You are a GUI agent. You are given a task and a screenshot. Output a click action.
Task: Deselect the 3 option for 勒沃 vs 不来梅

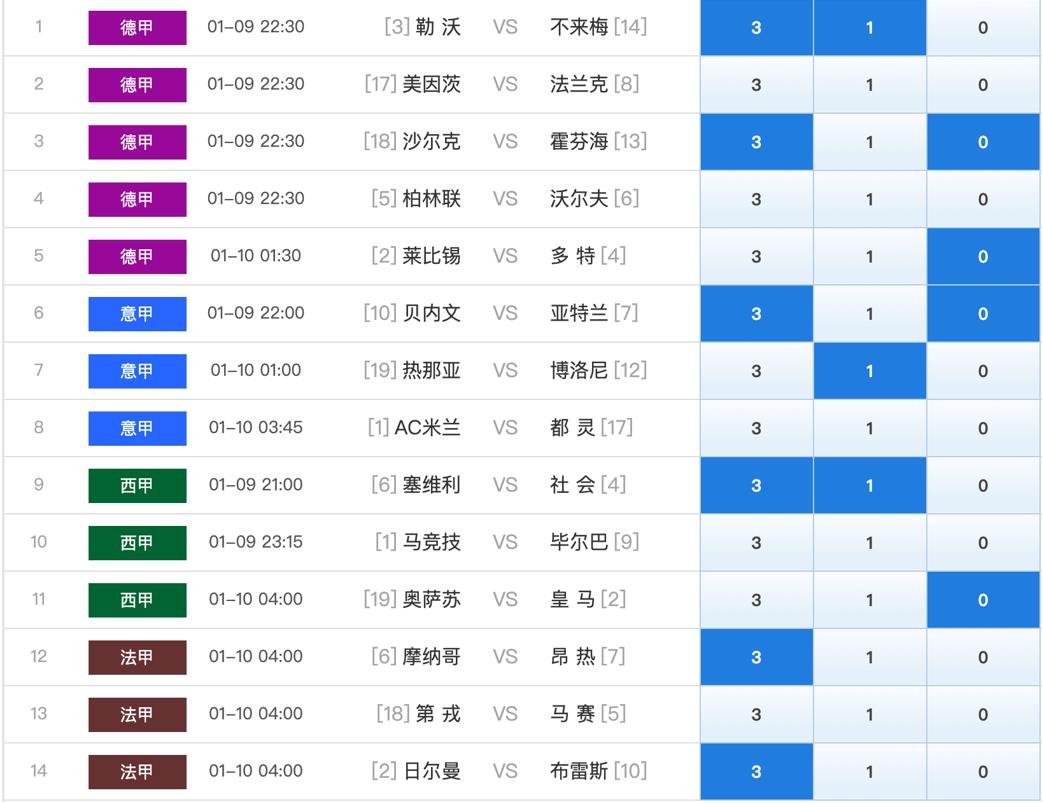coord(756,27)
